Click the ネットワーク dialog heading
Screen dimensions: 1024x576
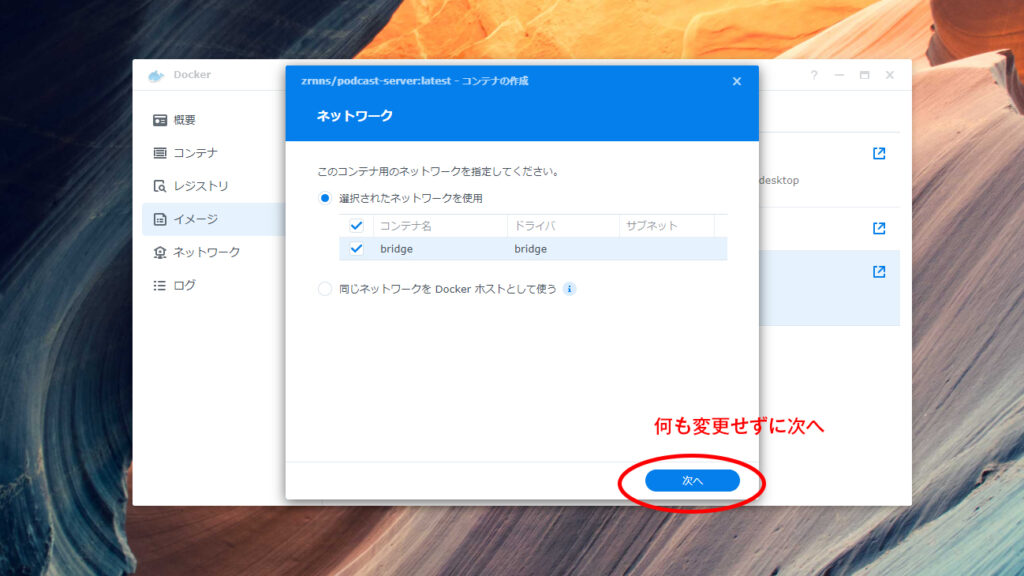click(355, 116)
